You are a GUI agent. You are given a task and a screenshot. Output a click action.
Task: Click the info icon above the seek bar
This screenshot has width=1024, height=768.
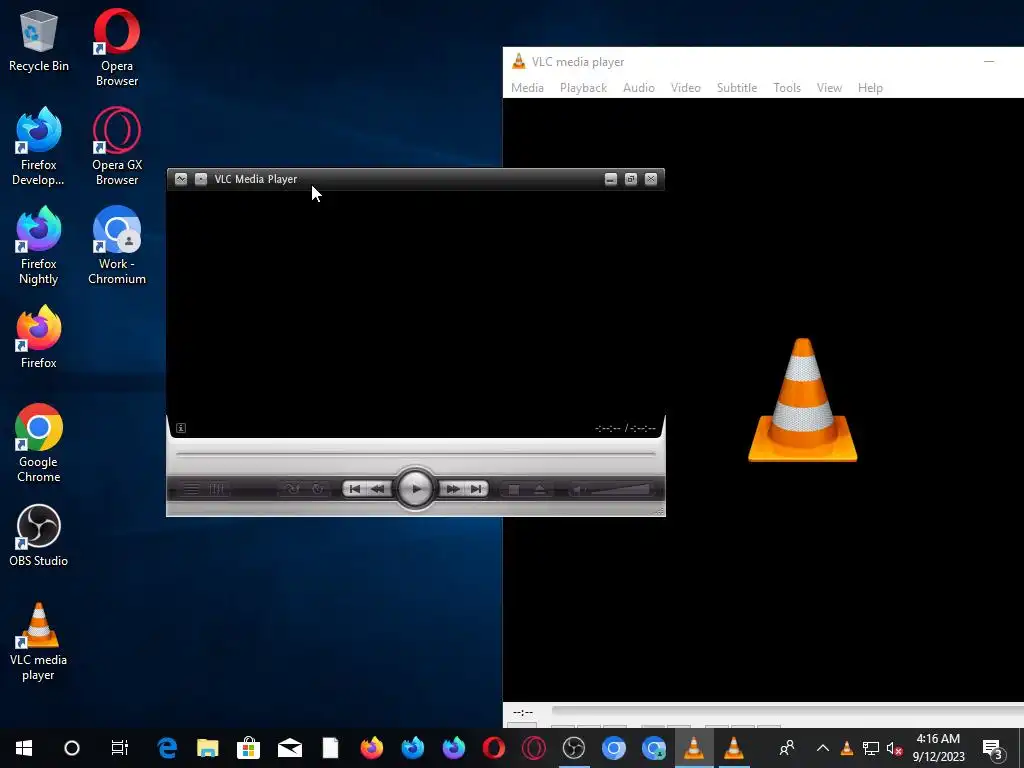click(181, 428)
